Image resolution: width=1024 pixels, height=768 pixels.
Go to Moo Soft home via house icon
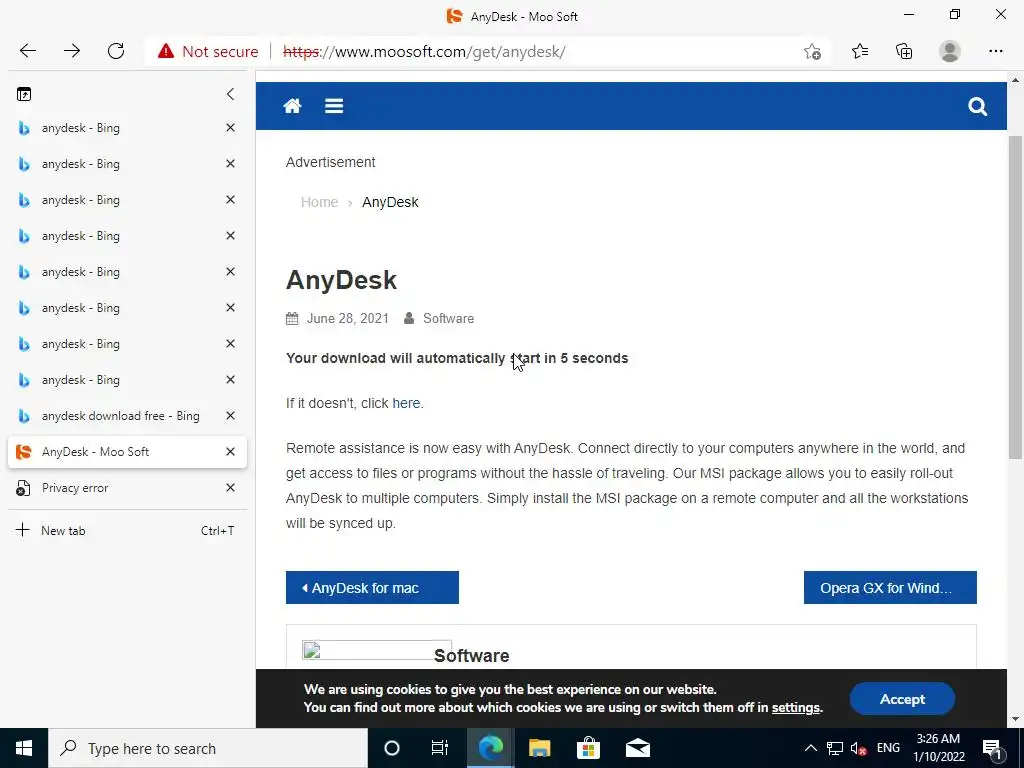coord(292,106)
